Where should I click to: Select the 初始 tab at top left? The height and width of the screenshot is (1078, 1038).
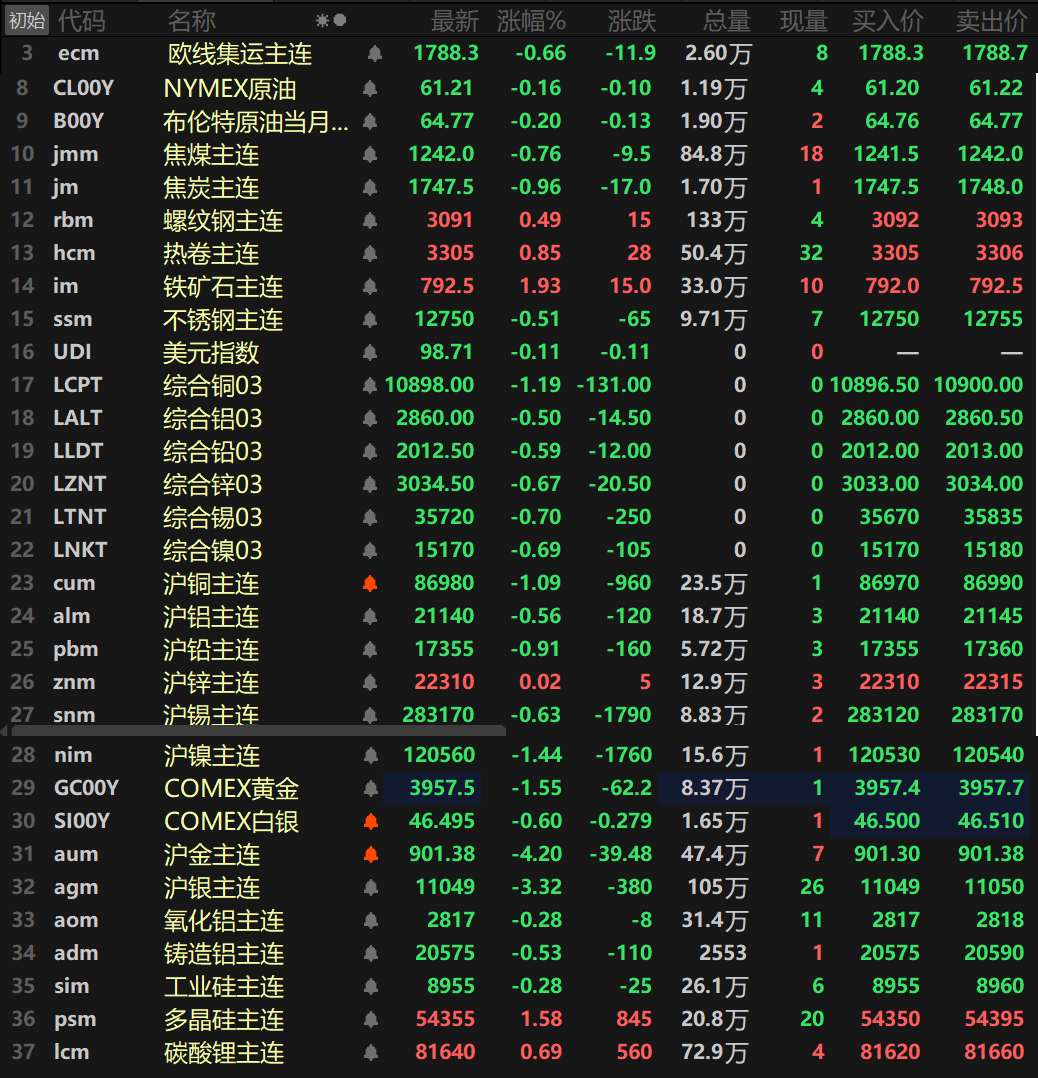pyautogui.click(x=26, y=20)
